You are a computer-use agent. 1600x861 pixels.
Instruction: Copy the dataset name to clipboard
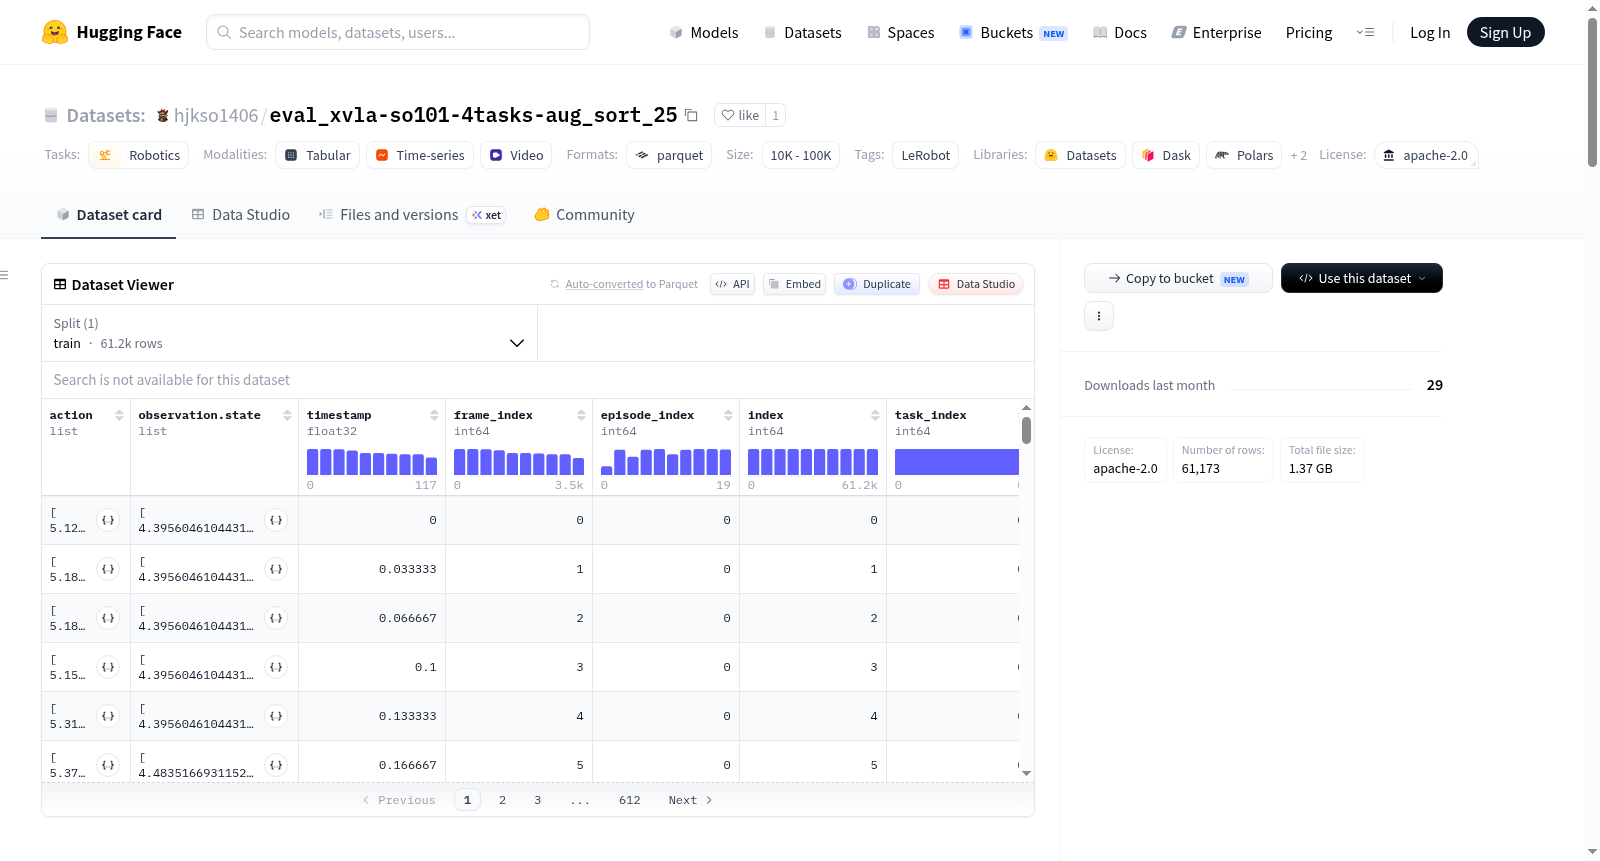pos(691,115)
